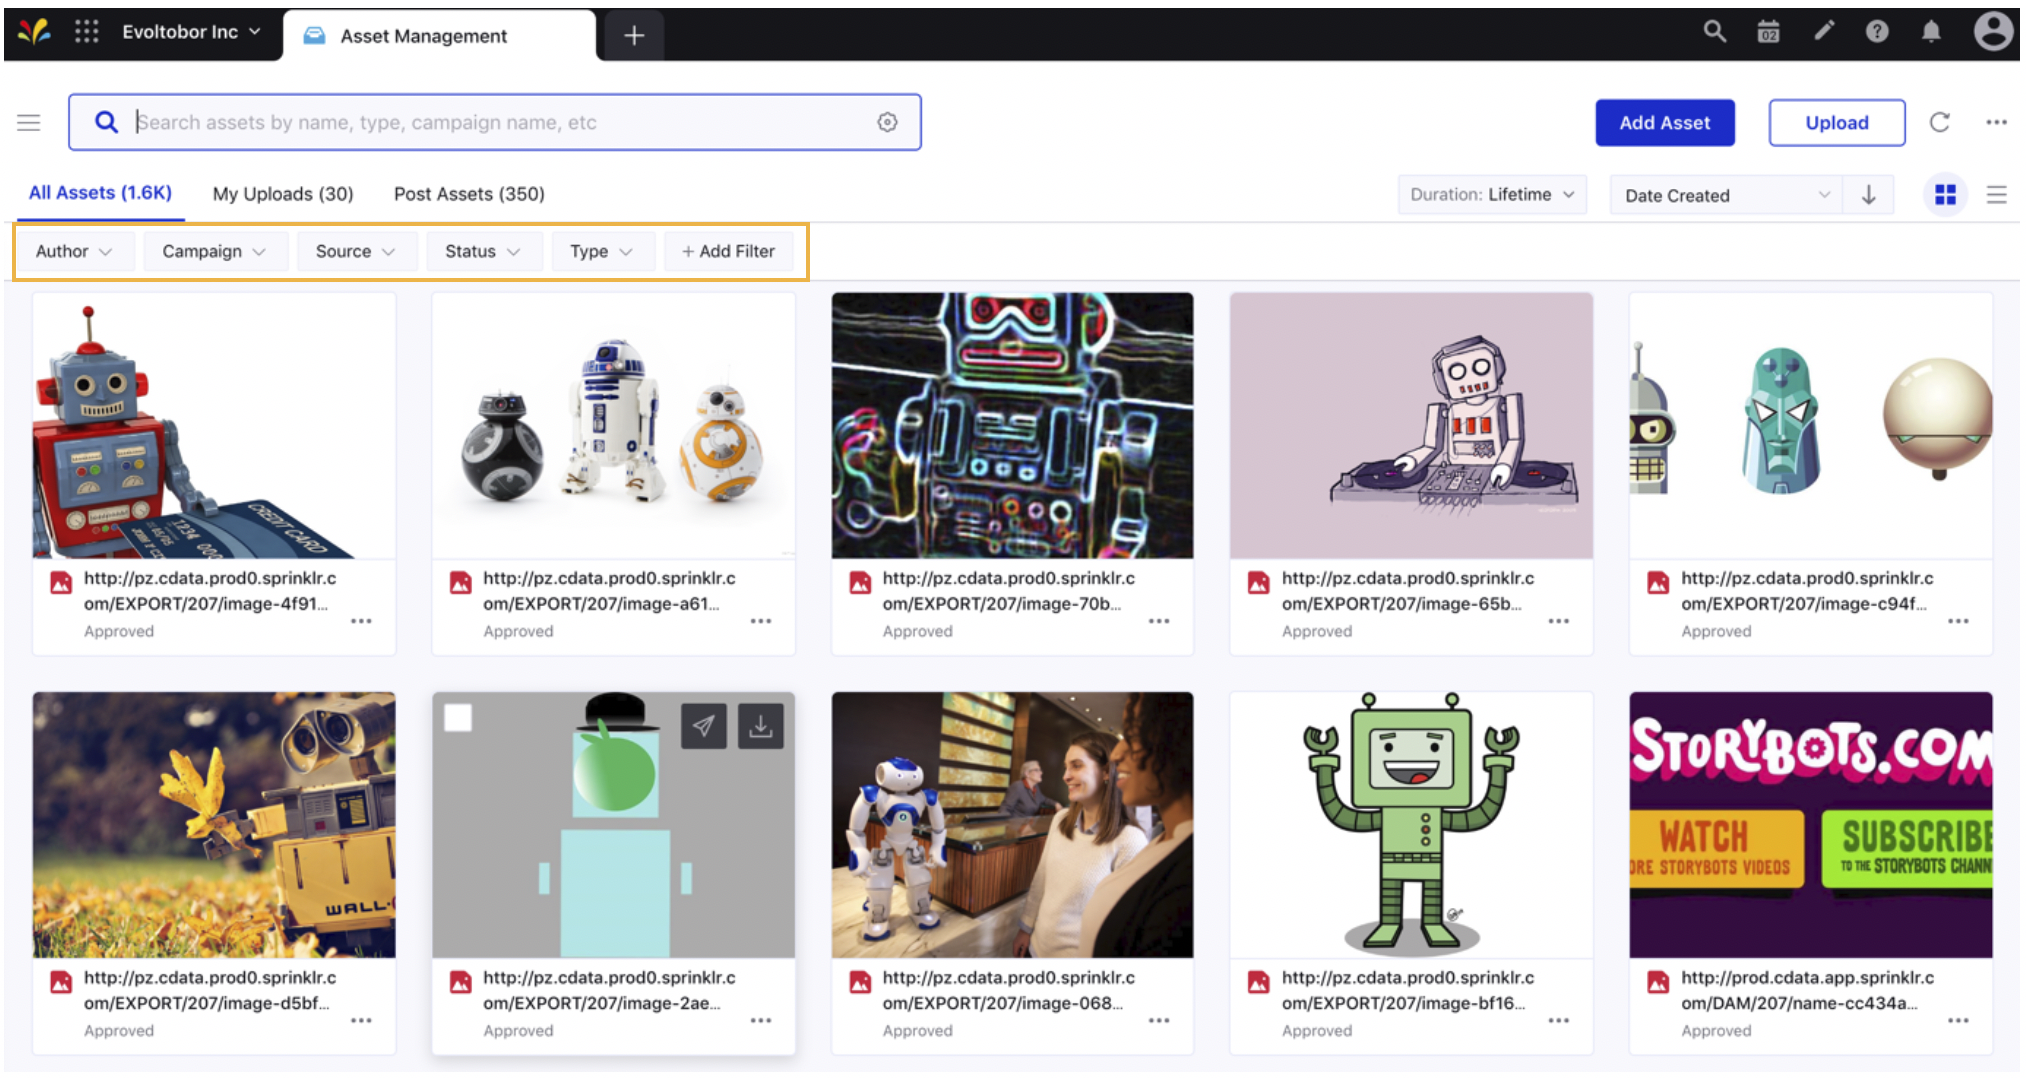Open options menu for image-4f91 asset
The width and height of the screenshot is (2026, 1078).
point(361,621)
